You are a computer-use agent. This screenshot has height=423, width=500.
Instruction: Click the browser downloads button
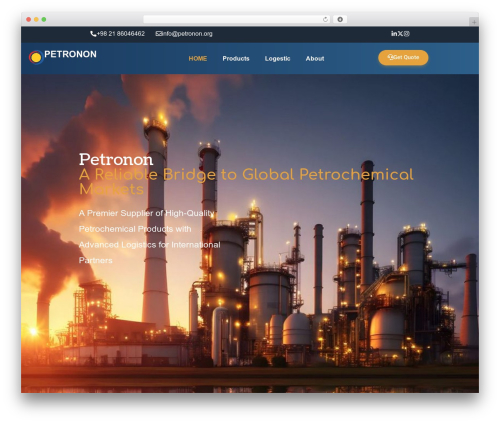click(x=340, y=19)
